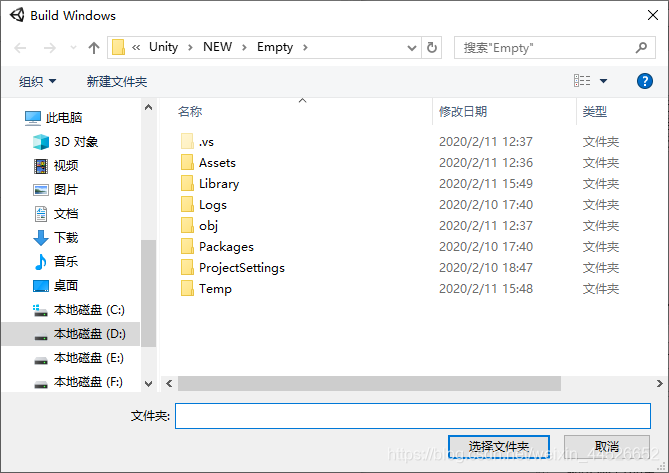669x473 pixels.
Task: Select the .vs folder icon
Action: 187,141
